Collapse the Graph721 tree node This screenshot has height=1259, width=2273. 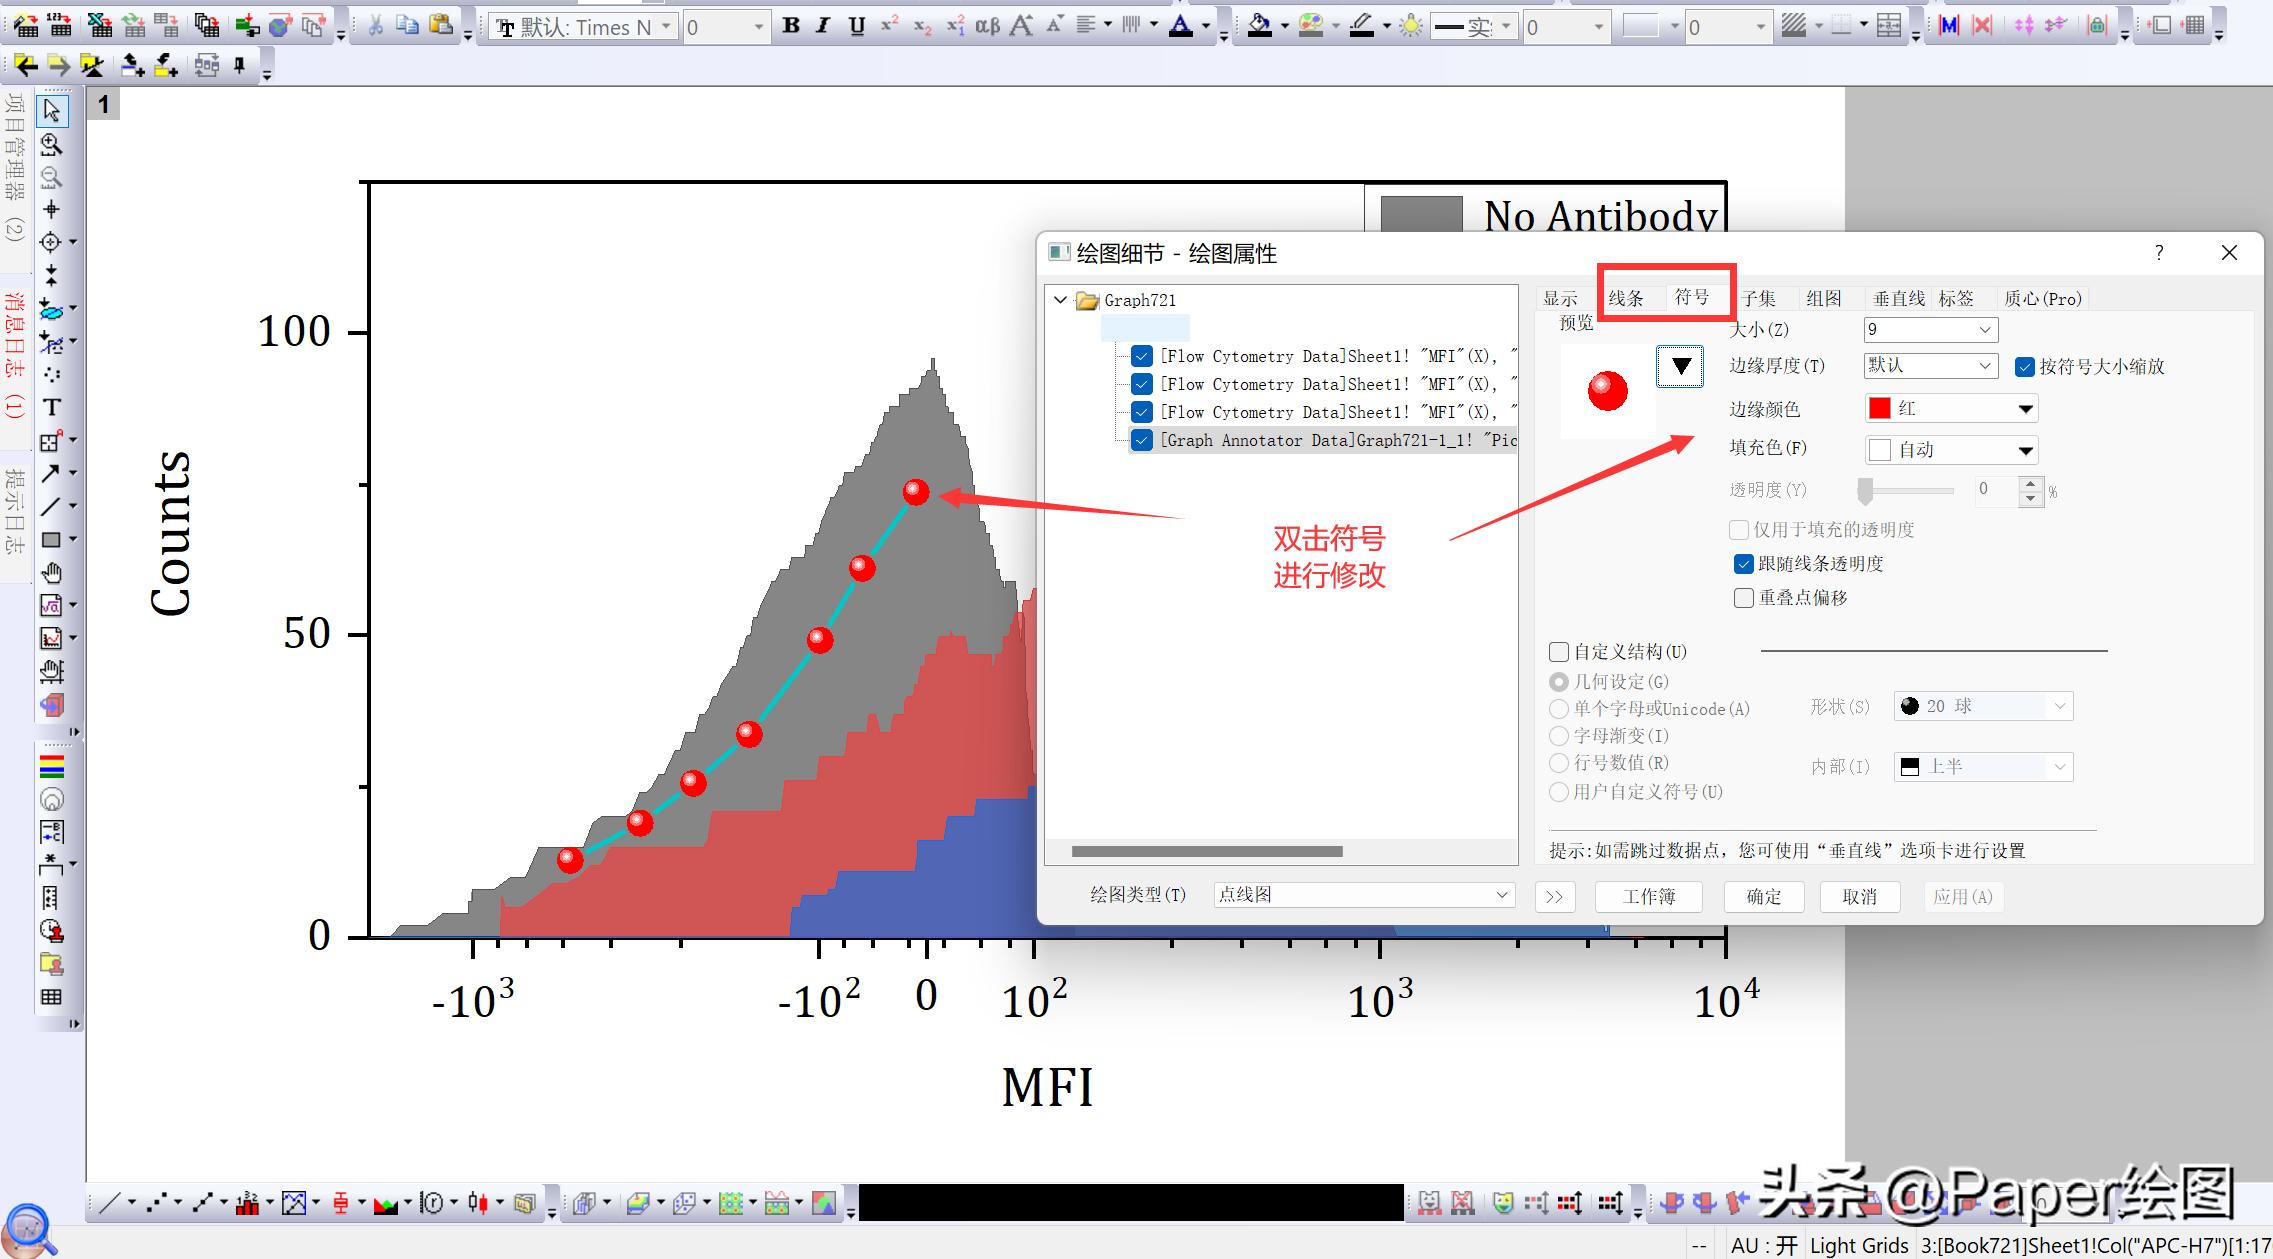tap(1060, 300)
